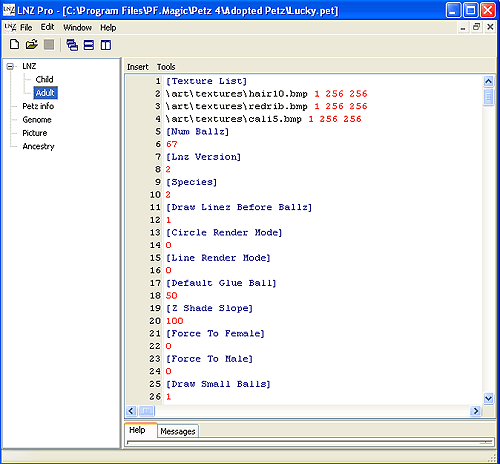This screenshot has height=464, width=500.
Task: Click line 6 value 67 in editor
Action: (x=172, y=144)
